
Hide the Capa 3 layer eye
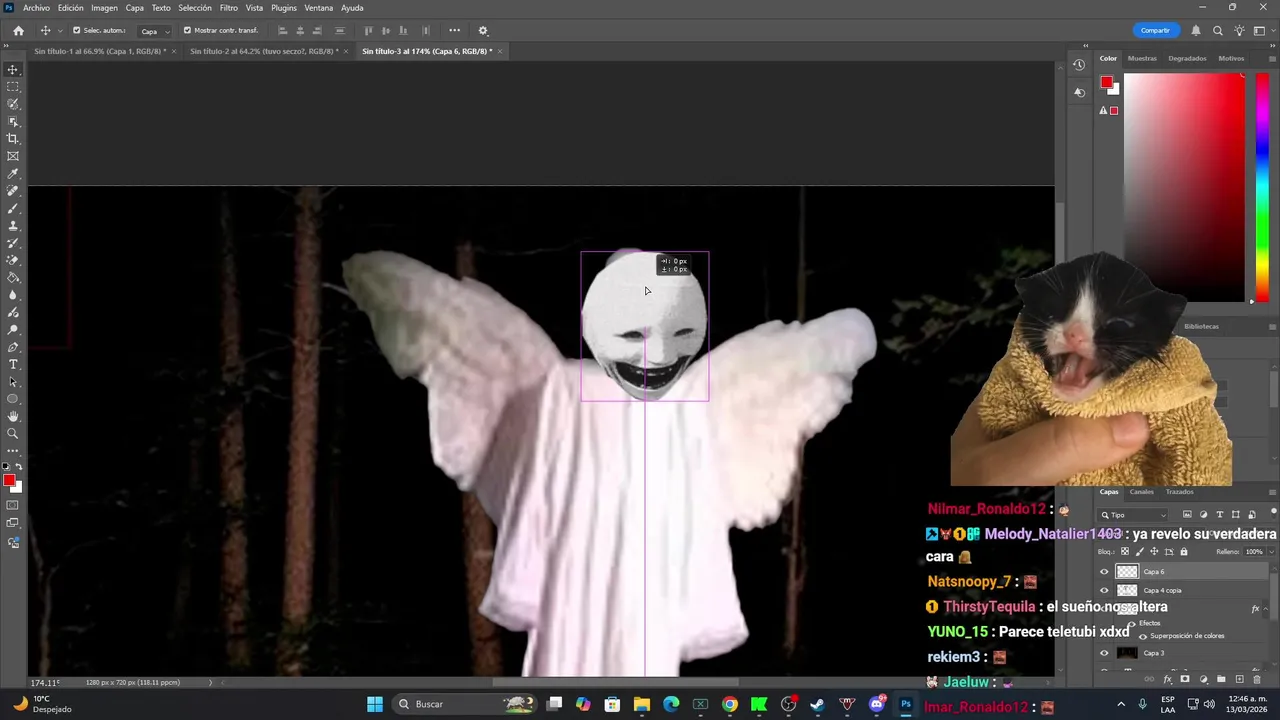coord(1104,653)
